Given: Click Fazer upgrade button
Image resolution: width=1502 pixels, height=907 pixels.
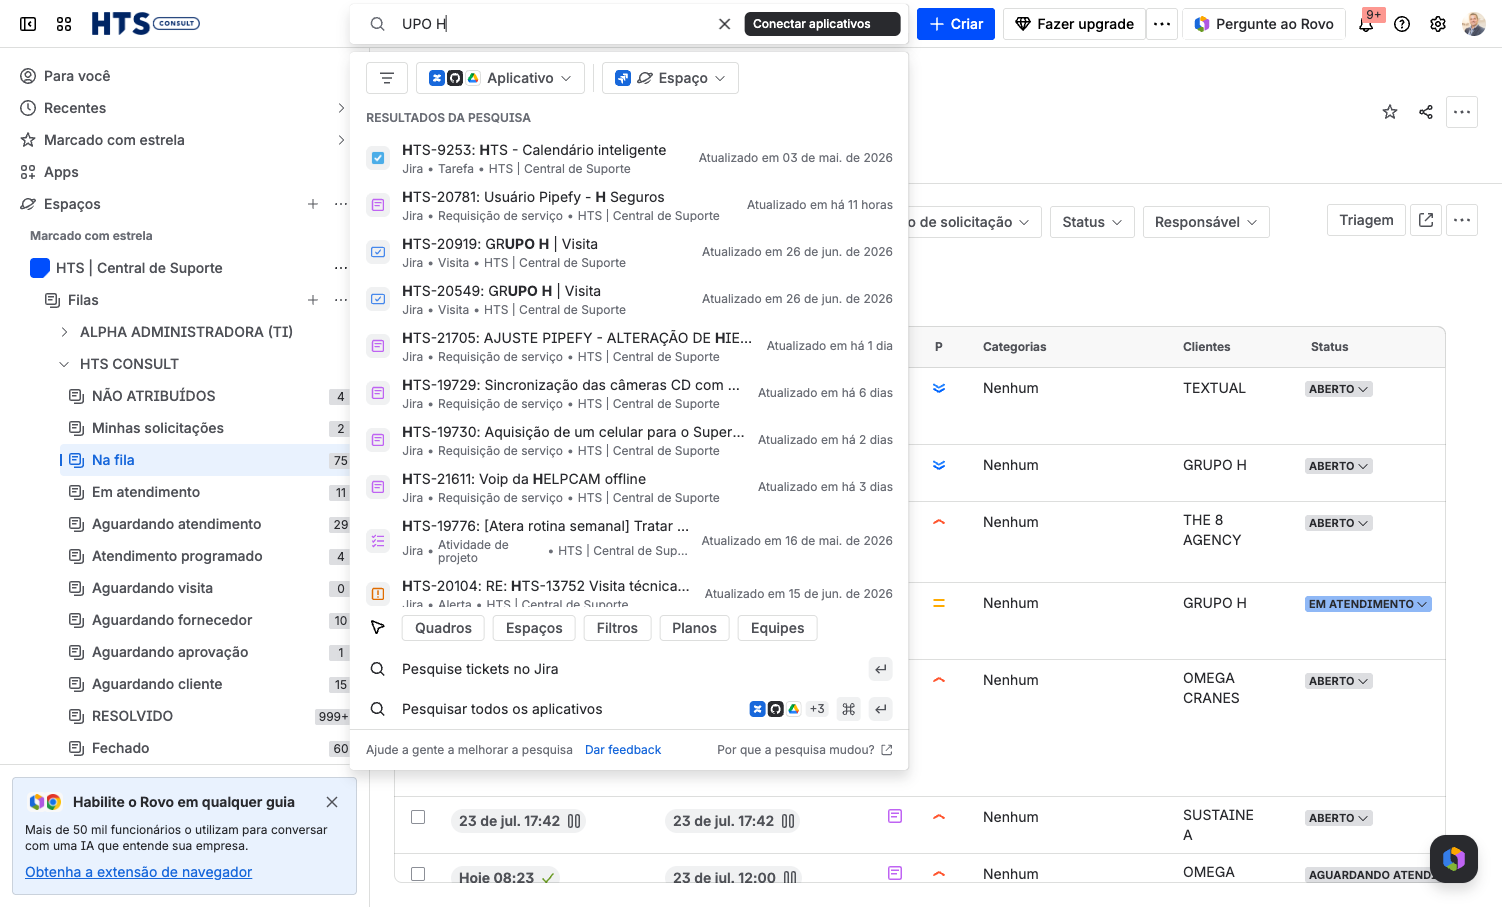Looking at the screenshot, I should coord(1074,24).
